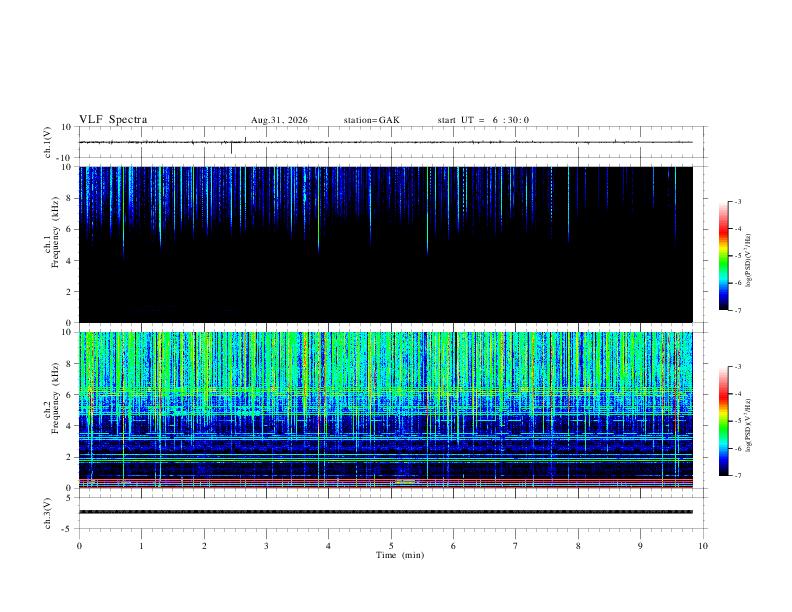Click the 4 kHz tick label of the ch.2 plot
The width and height of the screenshot is (792, 612).
point(68,426)
